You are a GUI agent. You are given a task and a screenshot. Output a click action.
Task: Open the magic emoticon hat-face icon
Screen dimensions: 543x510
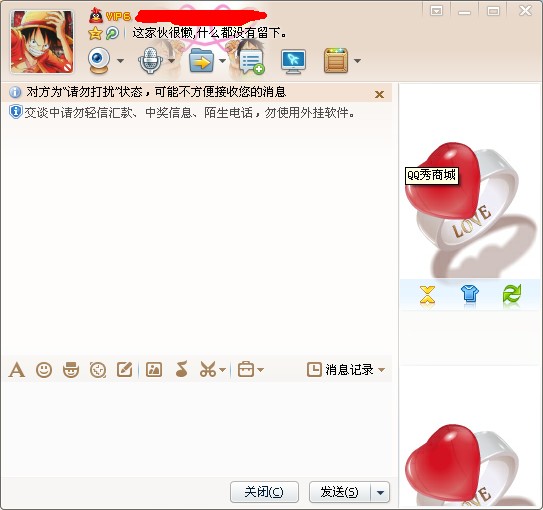click(71, 370)
